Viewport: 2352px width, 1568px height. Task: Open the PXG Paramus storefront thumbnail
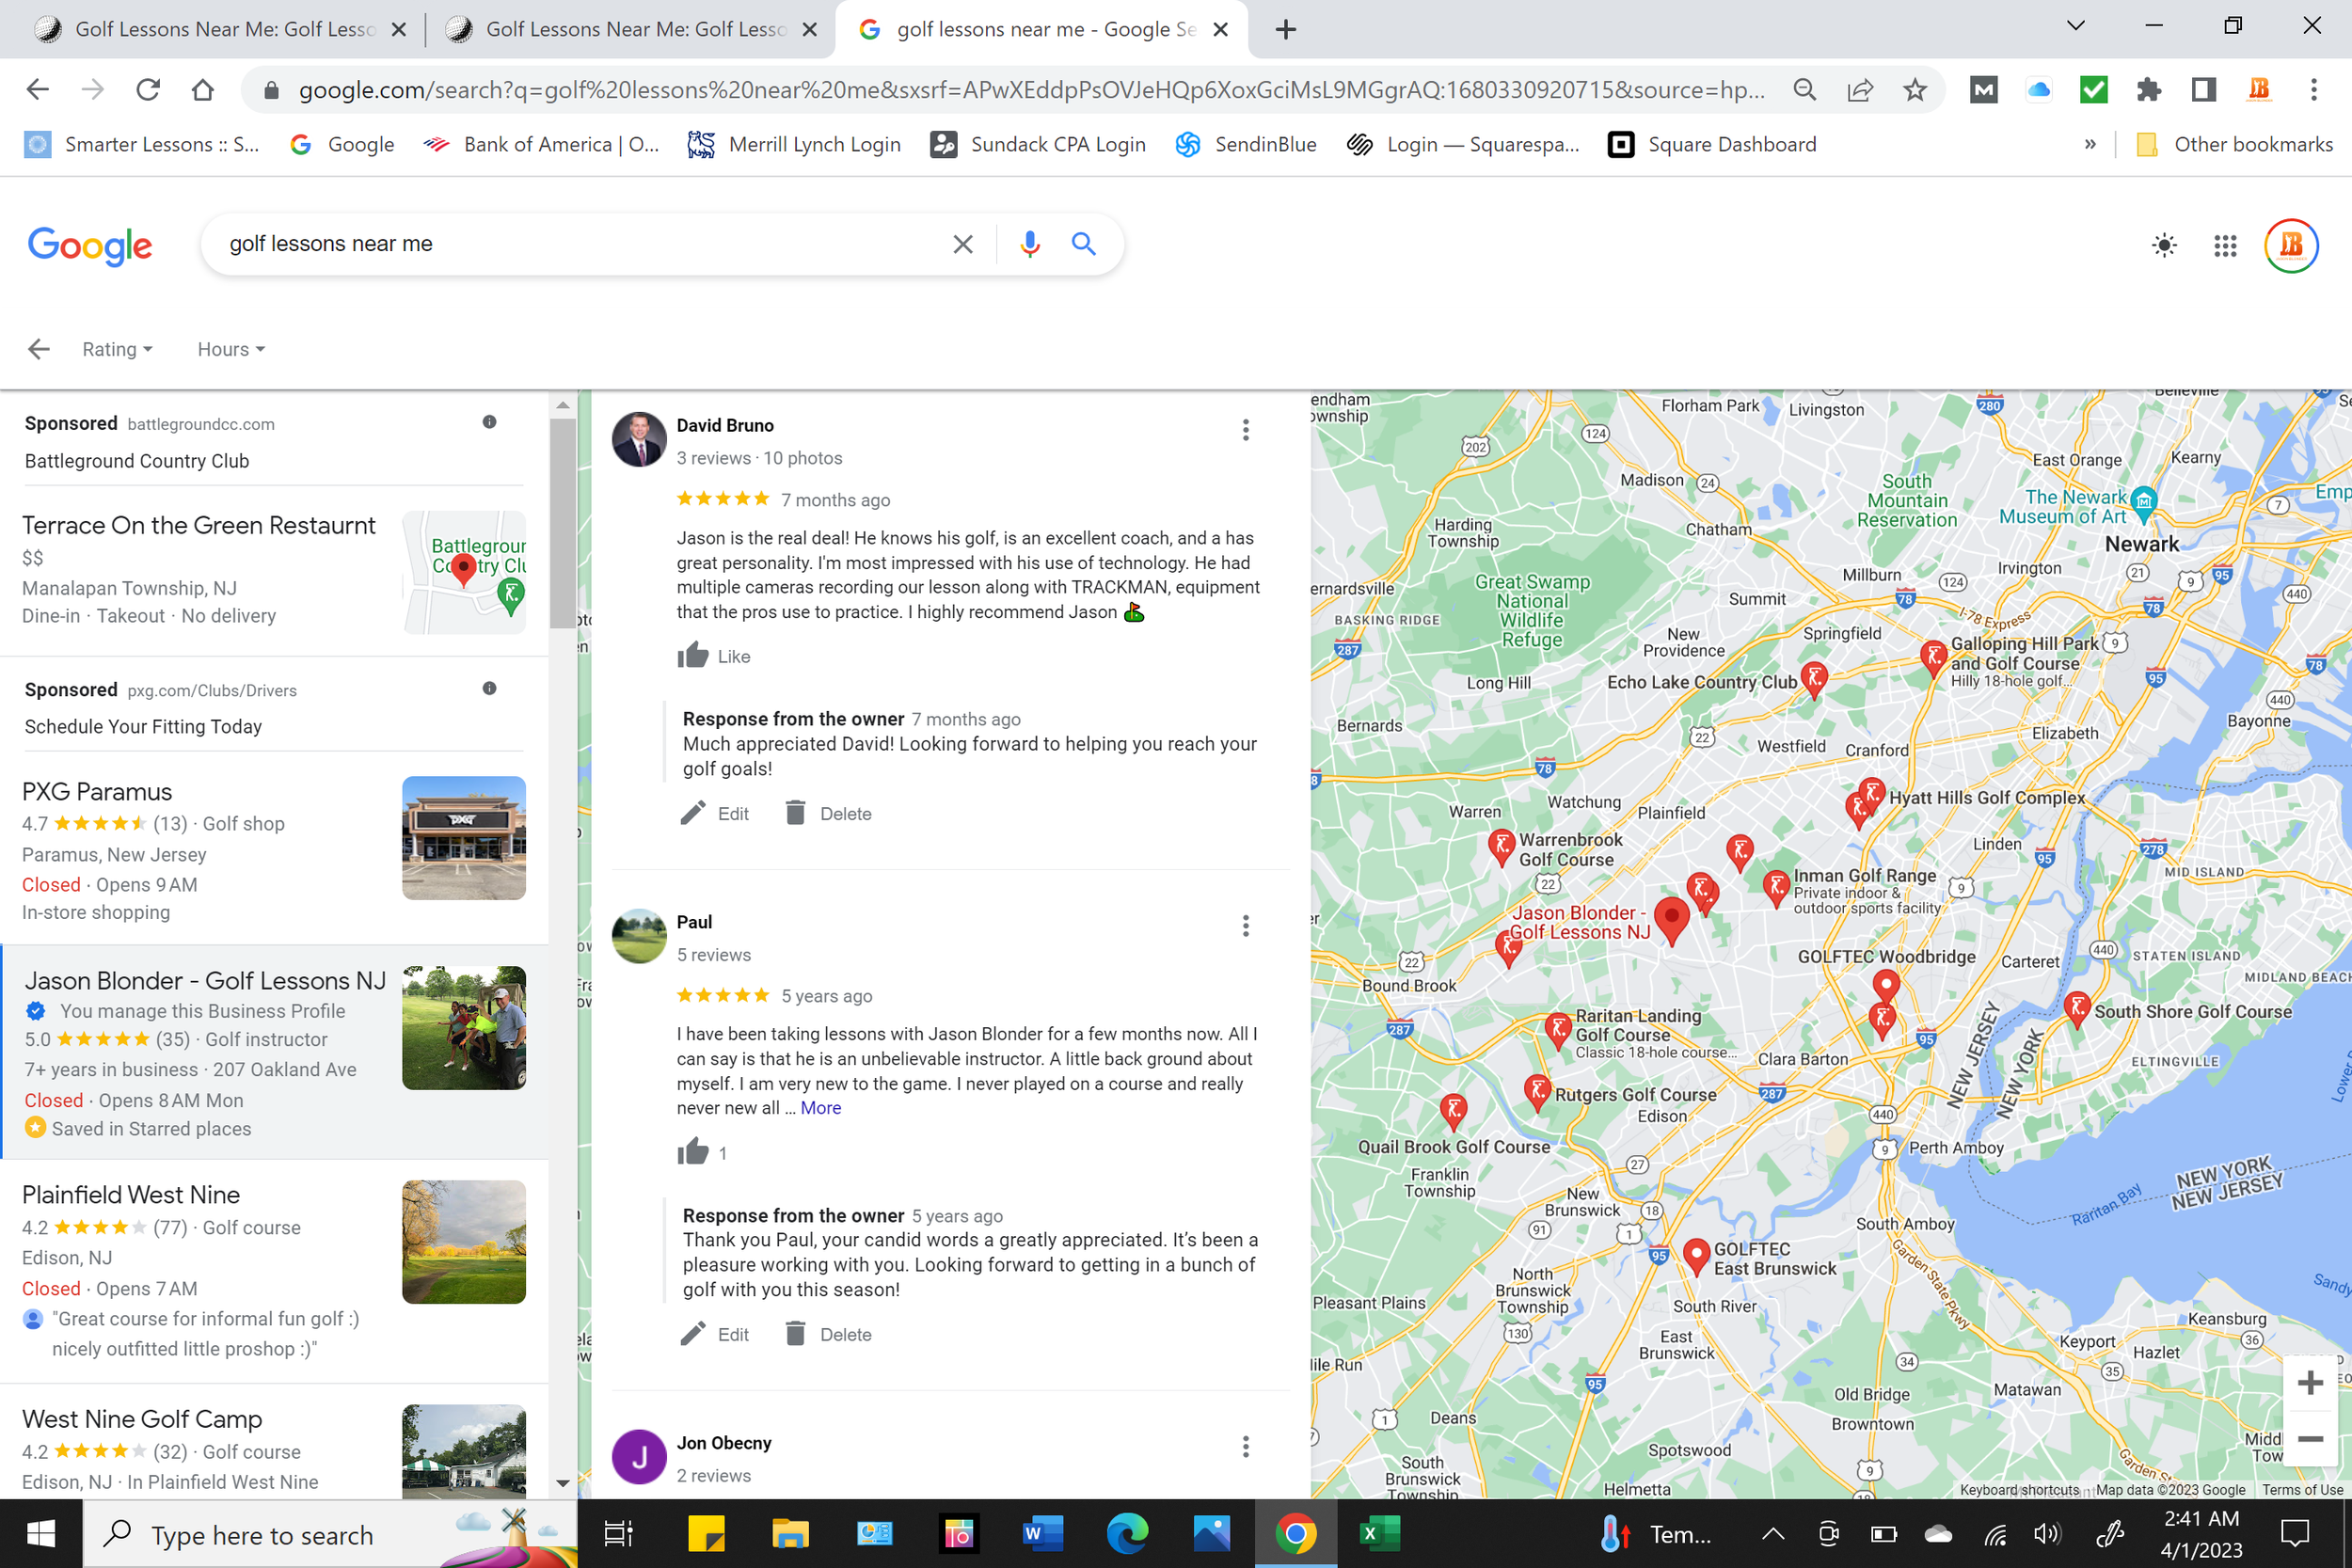point(463,838)
